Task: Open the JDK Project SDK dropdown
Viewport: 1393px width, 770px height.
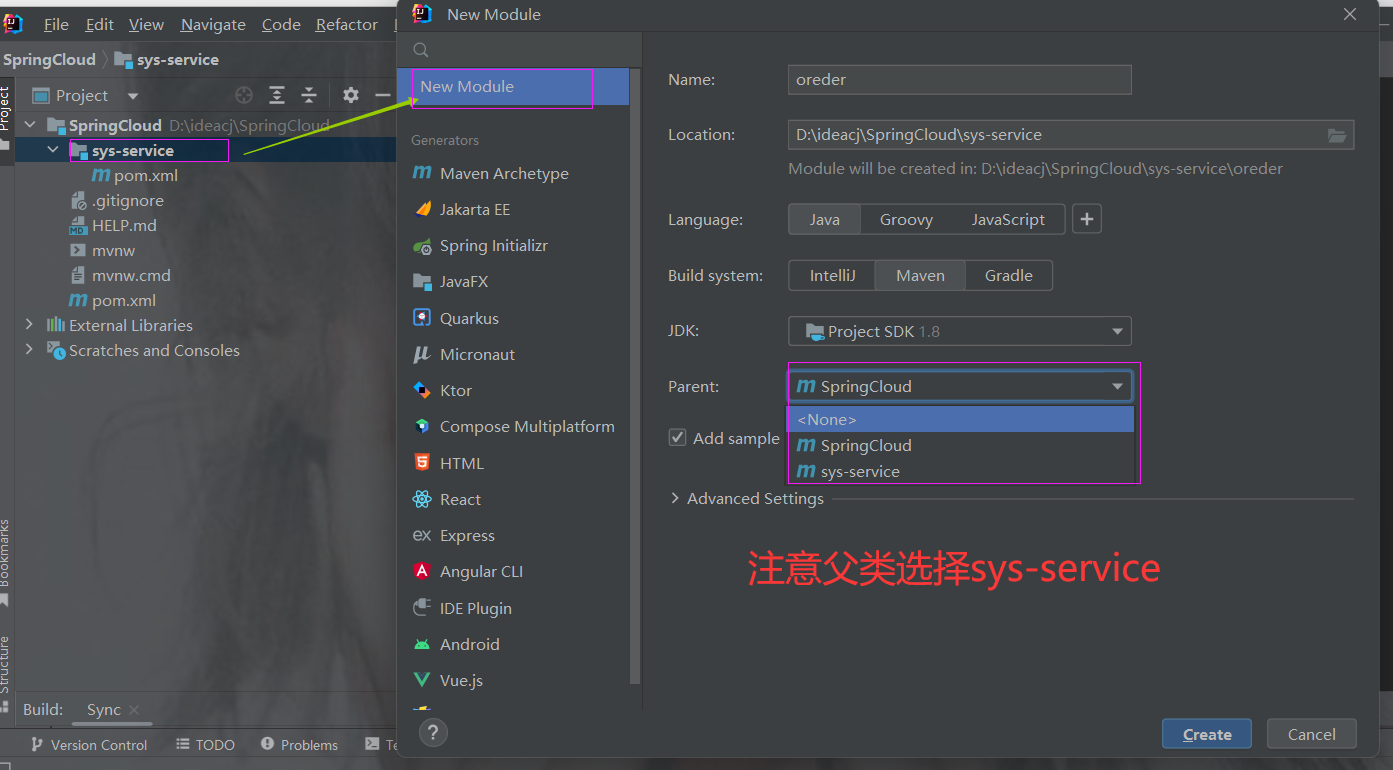Action: [960, 331]
